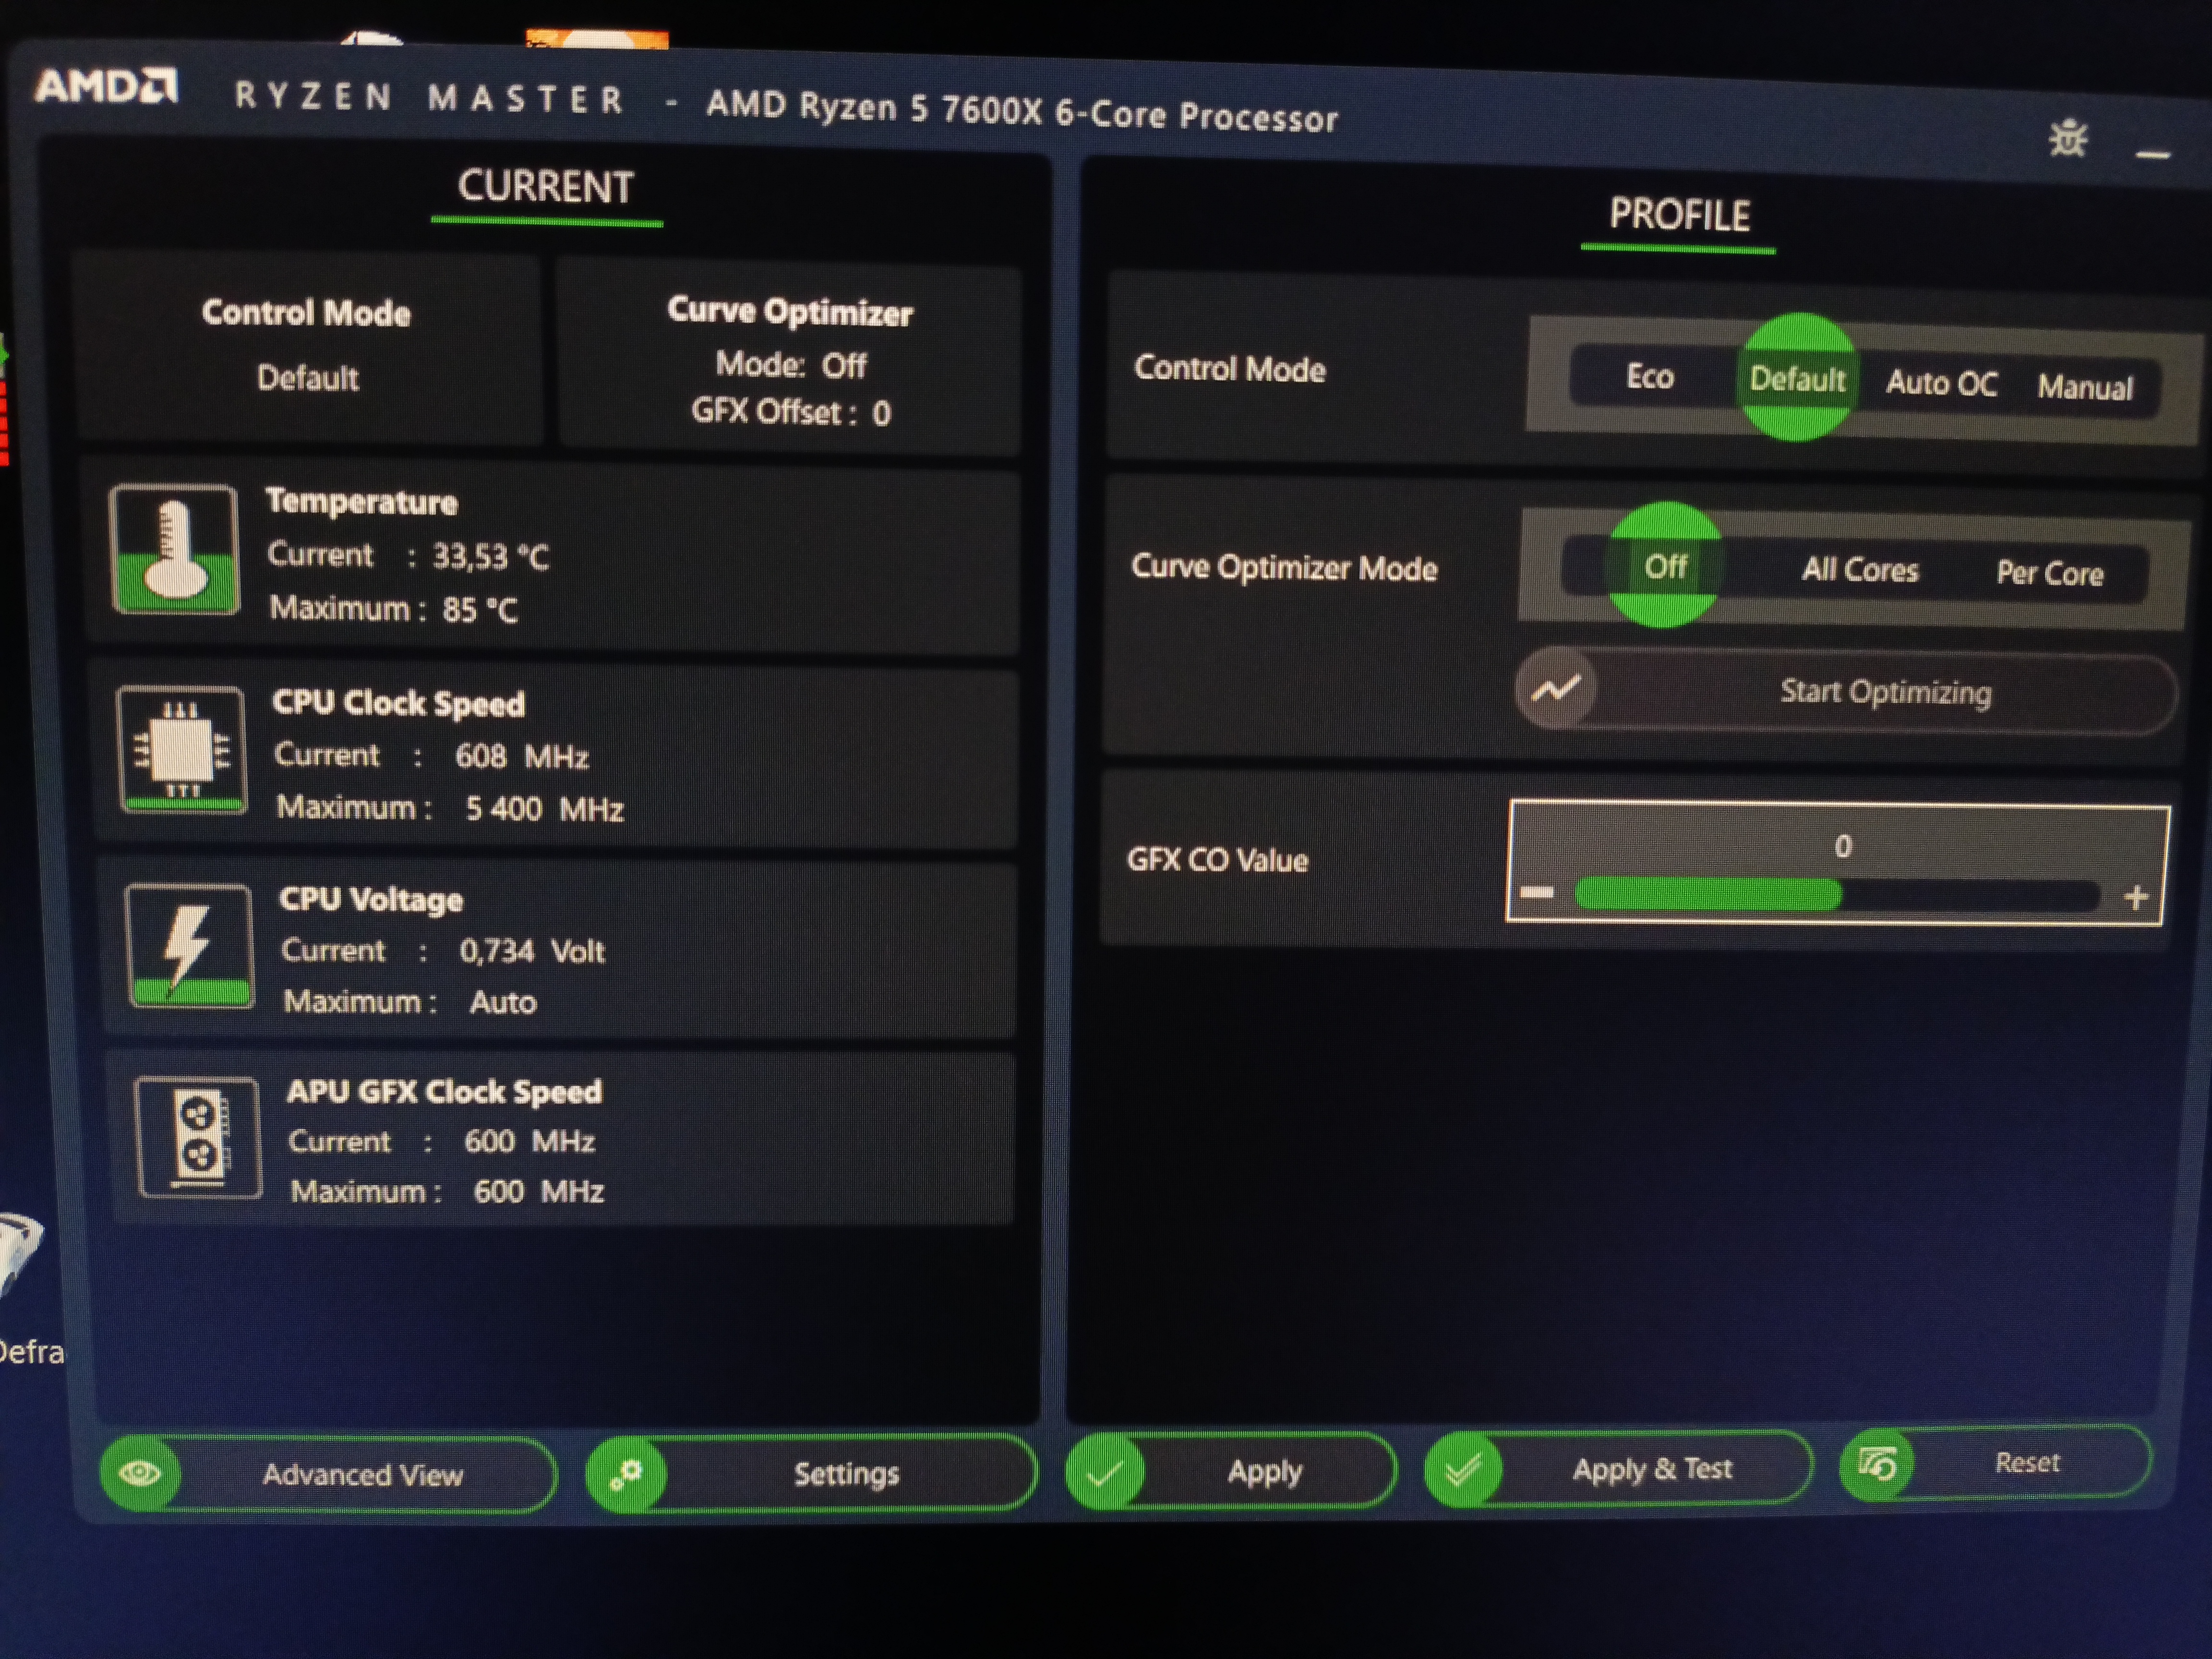The width and height of the screenshot is (2212, 1659).
Task: Click the reset arrow icon on Reset
Action: (1877, 1465)
